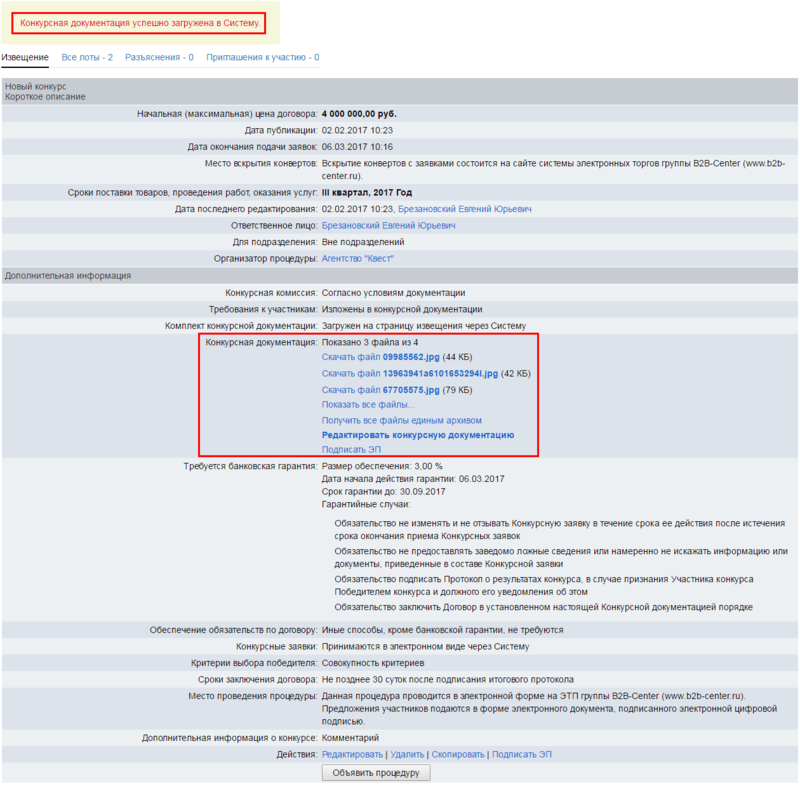Open Брезановский link in last edit date row
This screenshot has width=800, height=786.
tap(465, 209)
